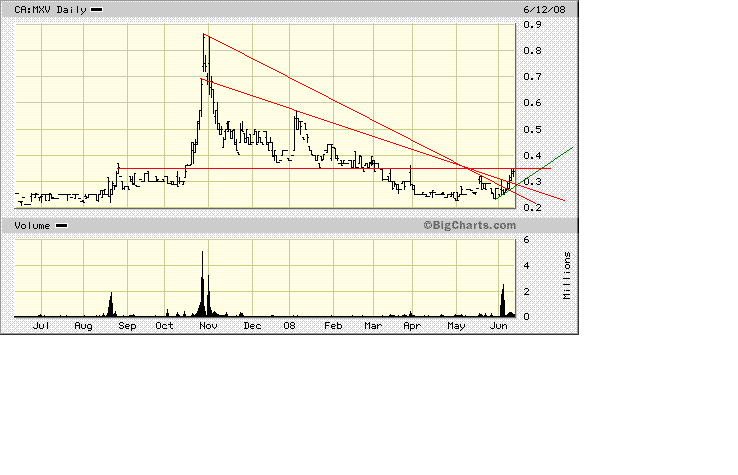Click the 0.4 price axis label
The width and height of the screenshot is (738, 475).
[x=532, y=156]
